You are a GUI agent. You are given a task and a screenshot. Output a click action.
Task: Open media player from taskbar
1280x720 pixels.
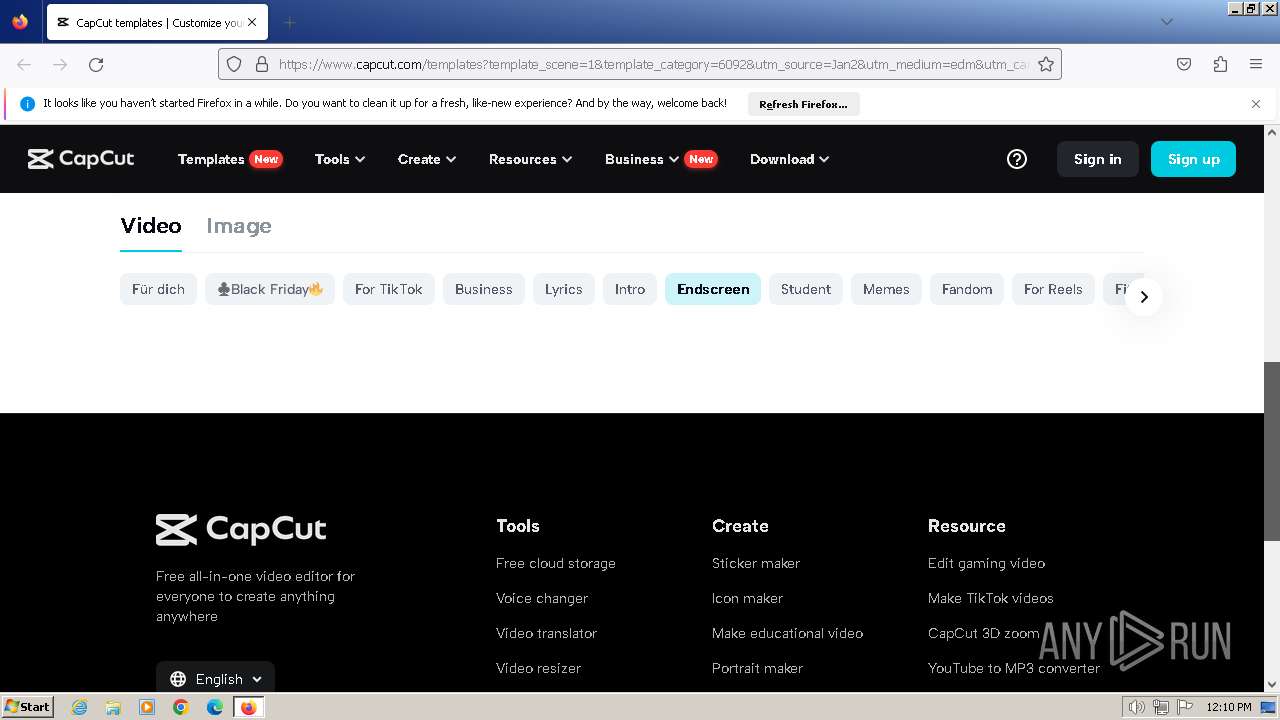[x=147, y=707]
